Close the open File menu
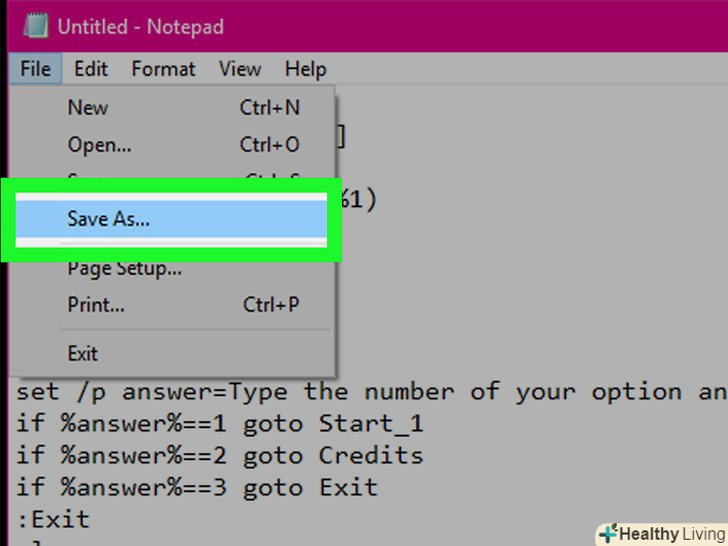This screenshot has width=728, height=546. pos(35,69)
